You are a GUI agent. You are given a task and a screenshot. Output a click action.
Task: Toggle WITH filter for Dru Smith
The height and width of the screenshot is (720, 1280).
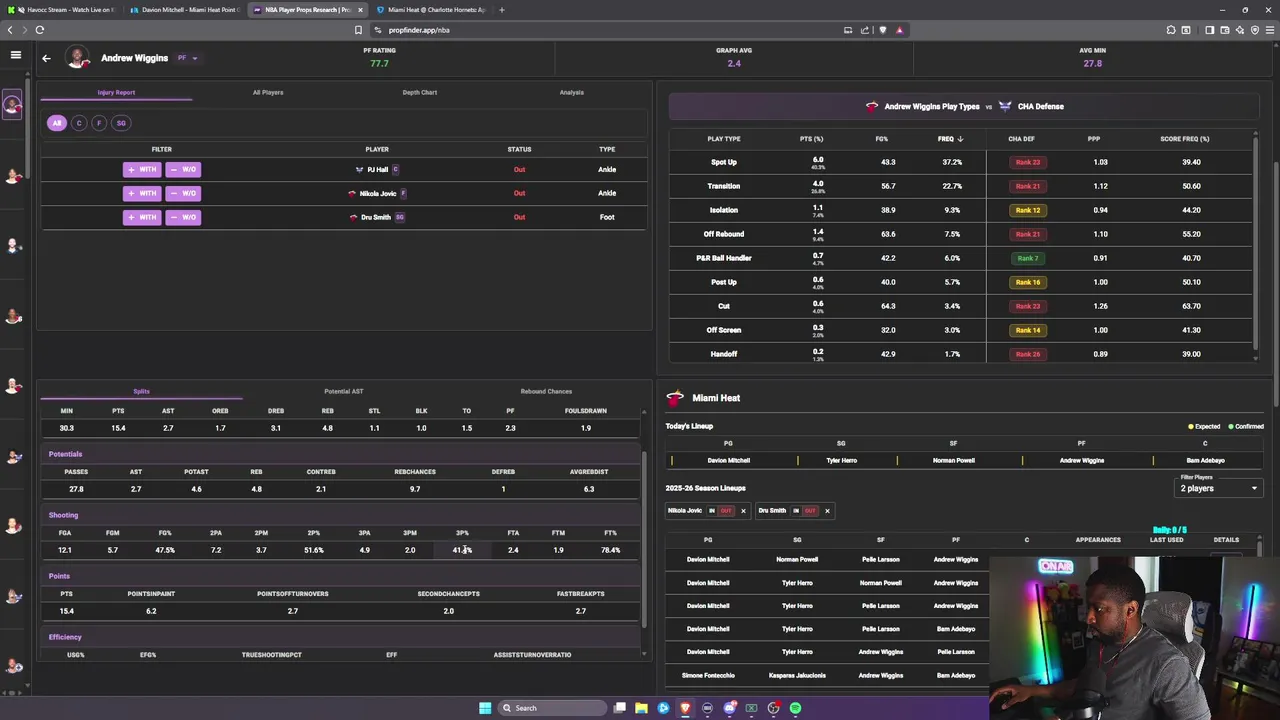coord(142,217)
